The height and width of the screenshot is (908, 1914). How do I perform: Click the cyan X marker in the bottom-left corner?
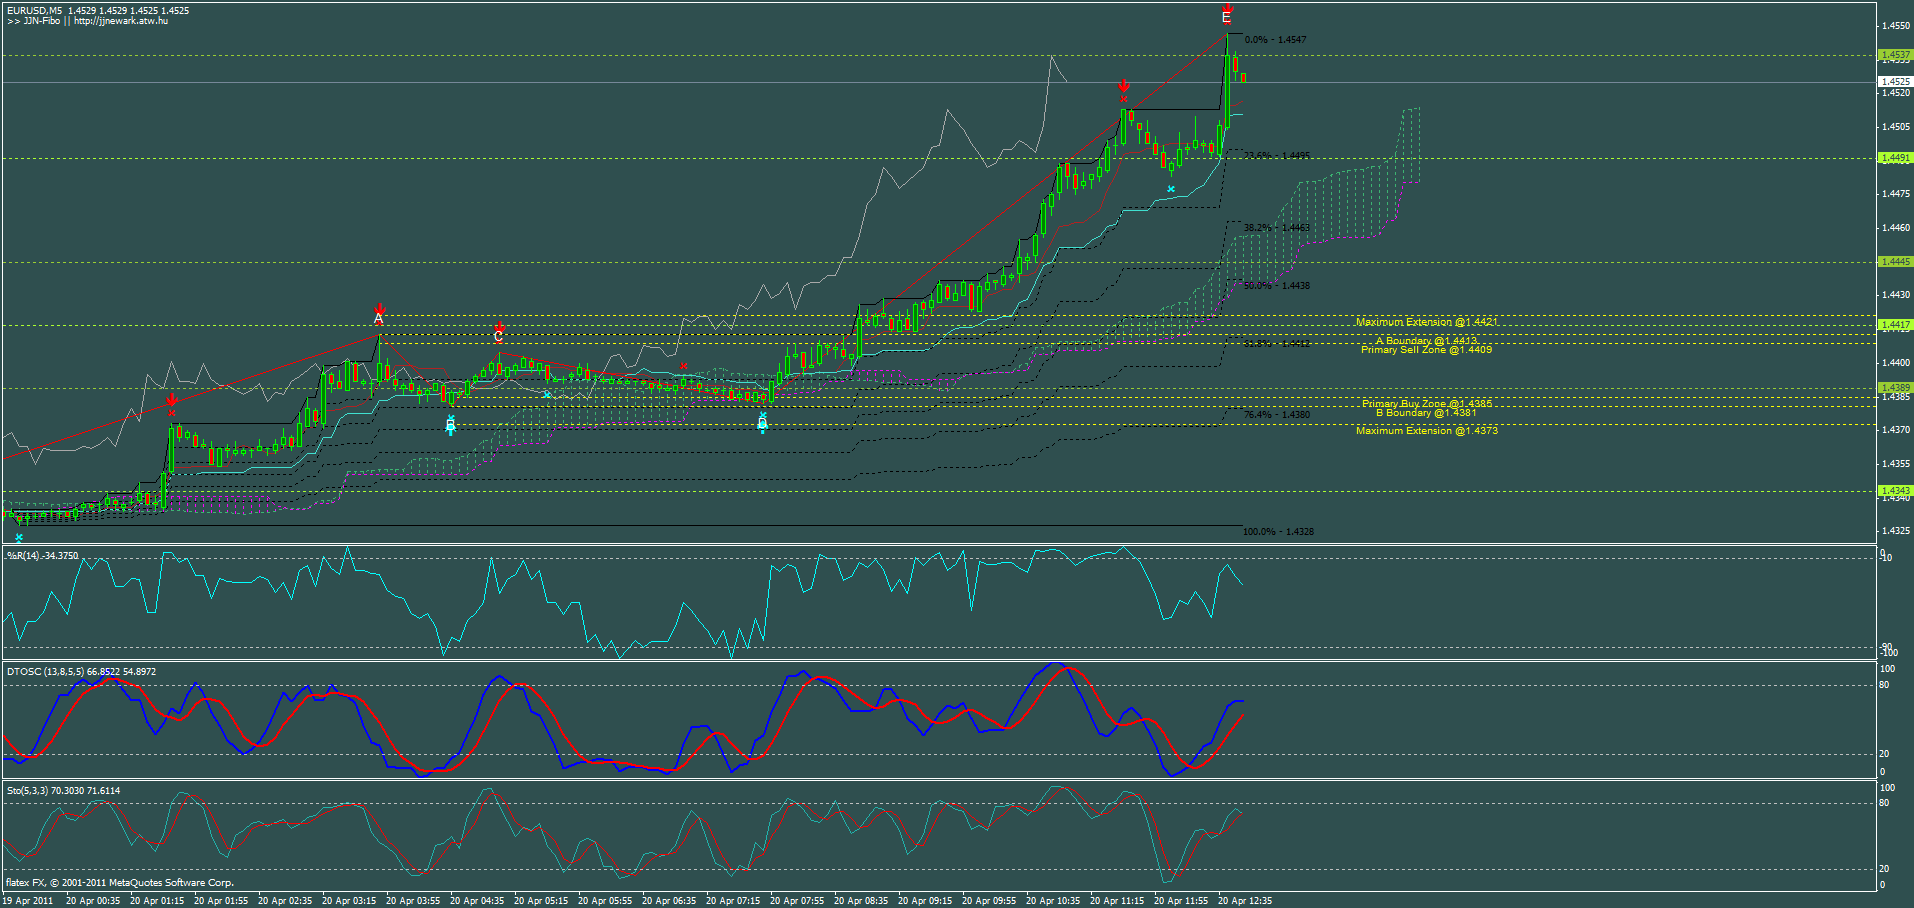click(18, 536)
